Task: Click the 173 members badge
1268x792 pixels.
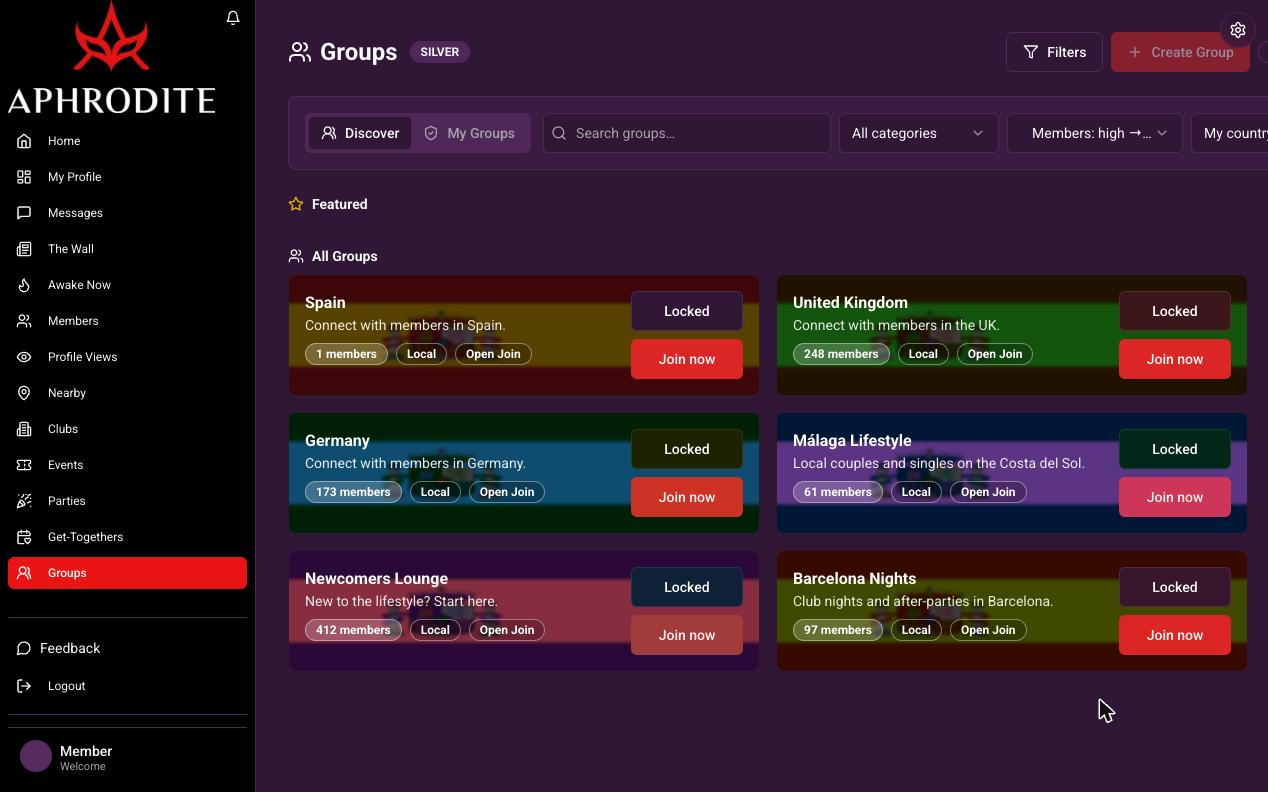Action: point(353,492)
